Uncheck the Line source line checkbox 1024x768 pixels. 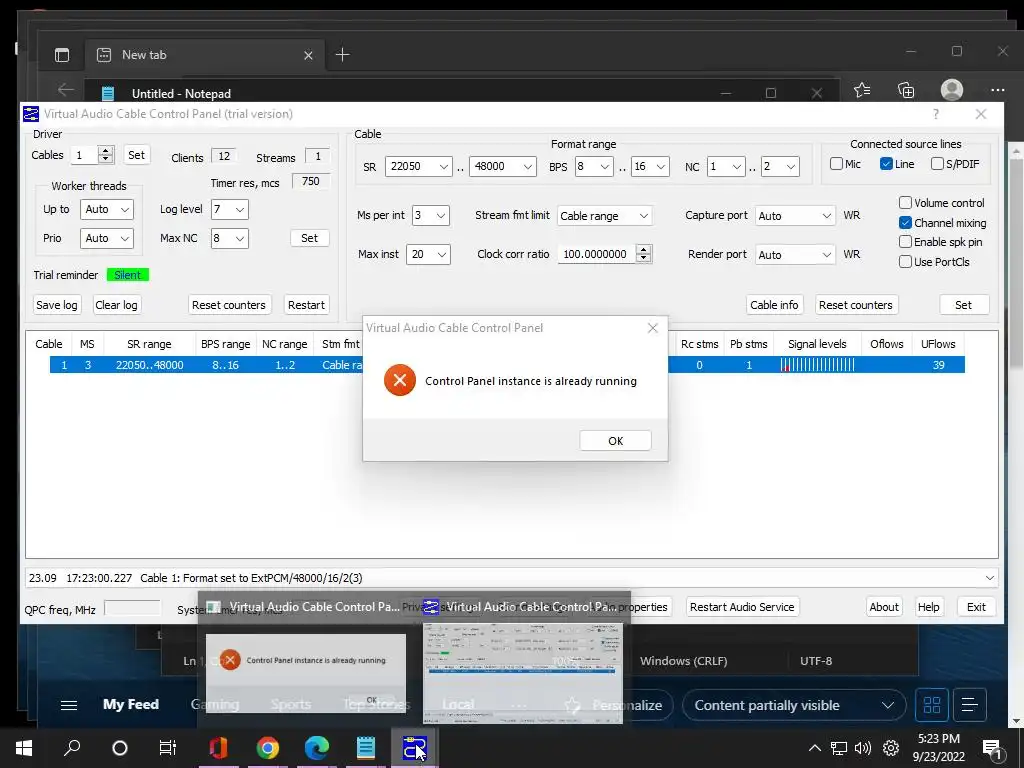pyautogui.click(x=886, y=164)
